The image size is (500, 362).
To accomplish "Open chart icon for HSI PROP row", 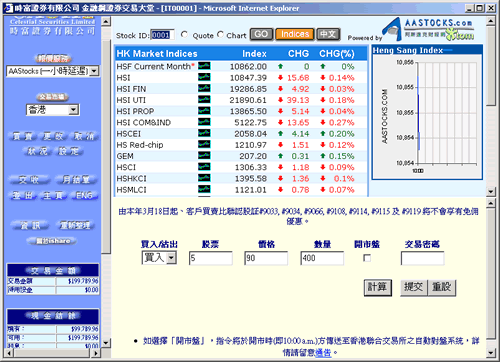I will (x=204, y=111).
